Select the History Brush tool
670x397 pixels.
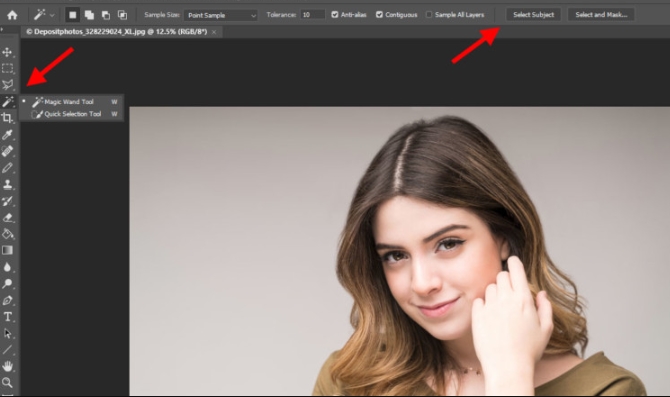tap(7, 201)
